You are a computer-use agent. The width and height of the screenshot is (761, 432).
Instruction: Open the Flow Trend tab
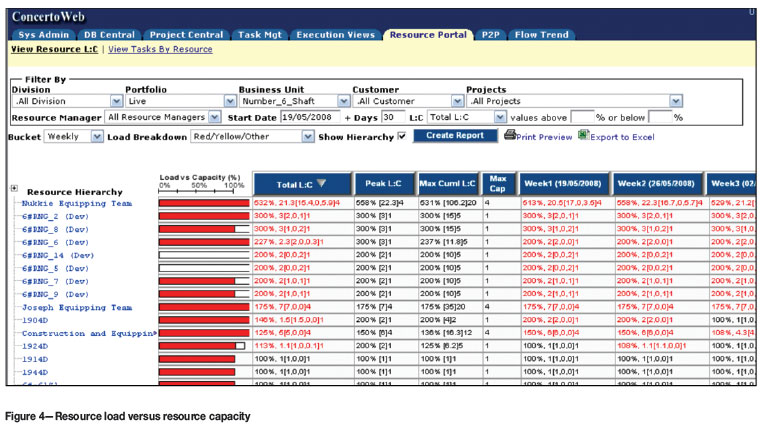[x=543, y=34]
